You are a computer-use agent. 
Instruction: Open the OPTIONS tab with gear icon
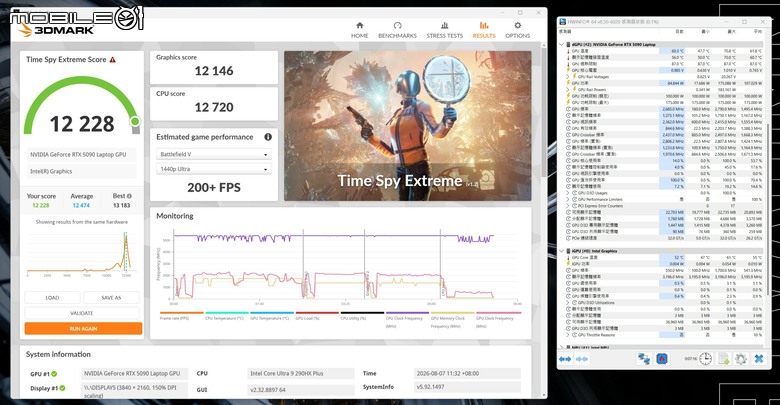click(x=517, y=30)
